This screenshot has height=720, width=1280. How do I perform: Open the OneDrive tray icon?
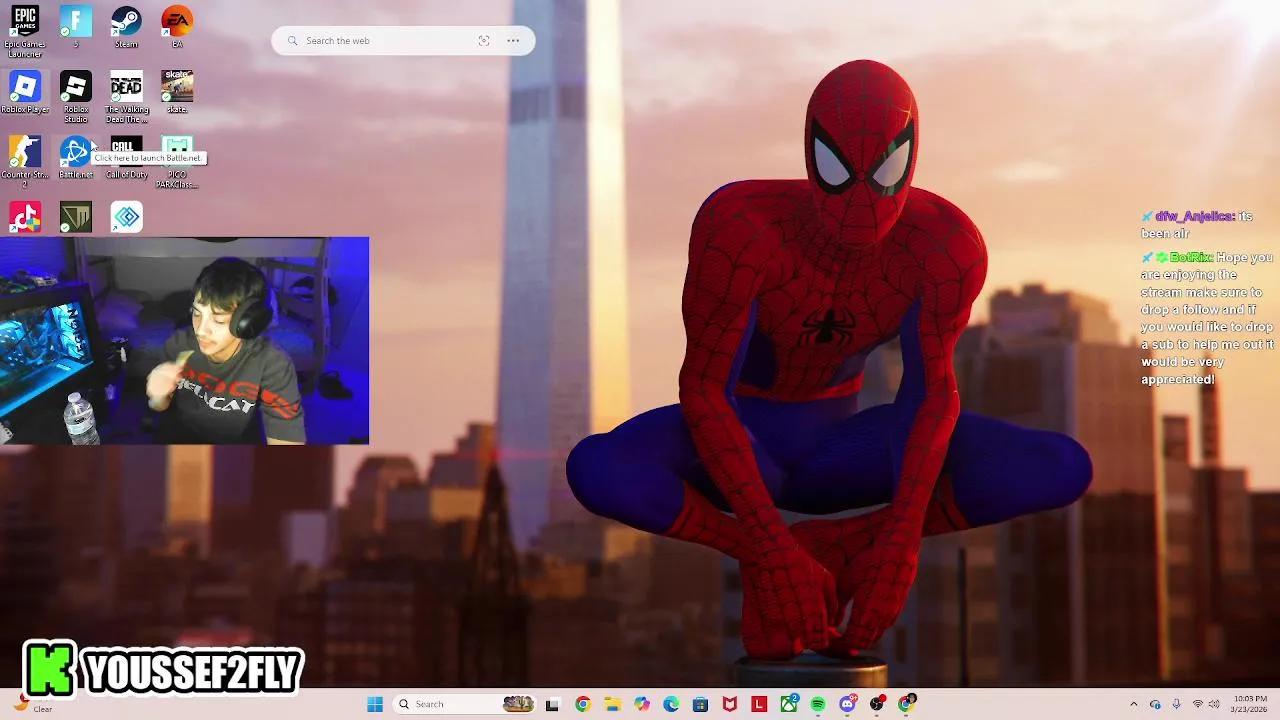pos(1155,704)
